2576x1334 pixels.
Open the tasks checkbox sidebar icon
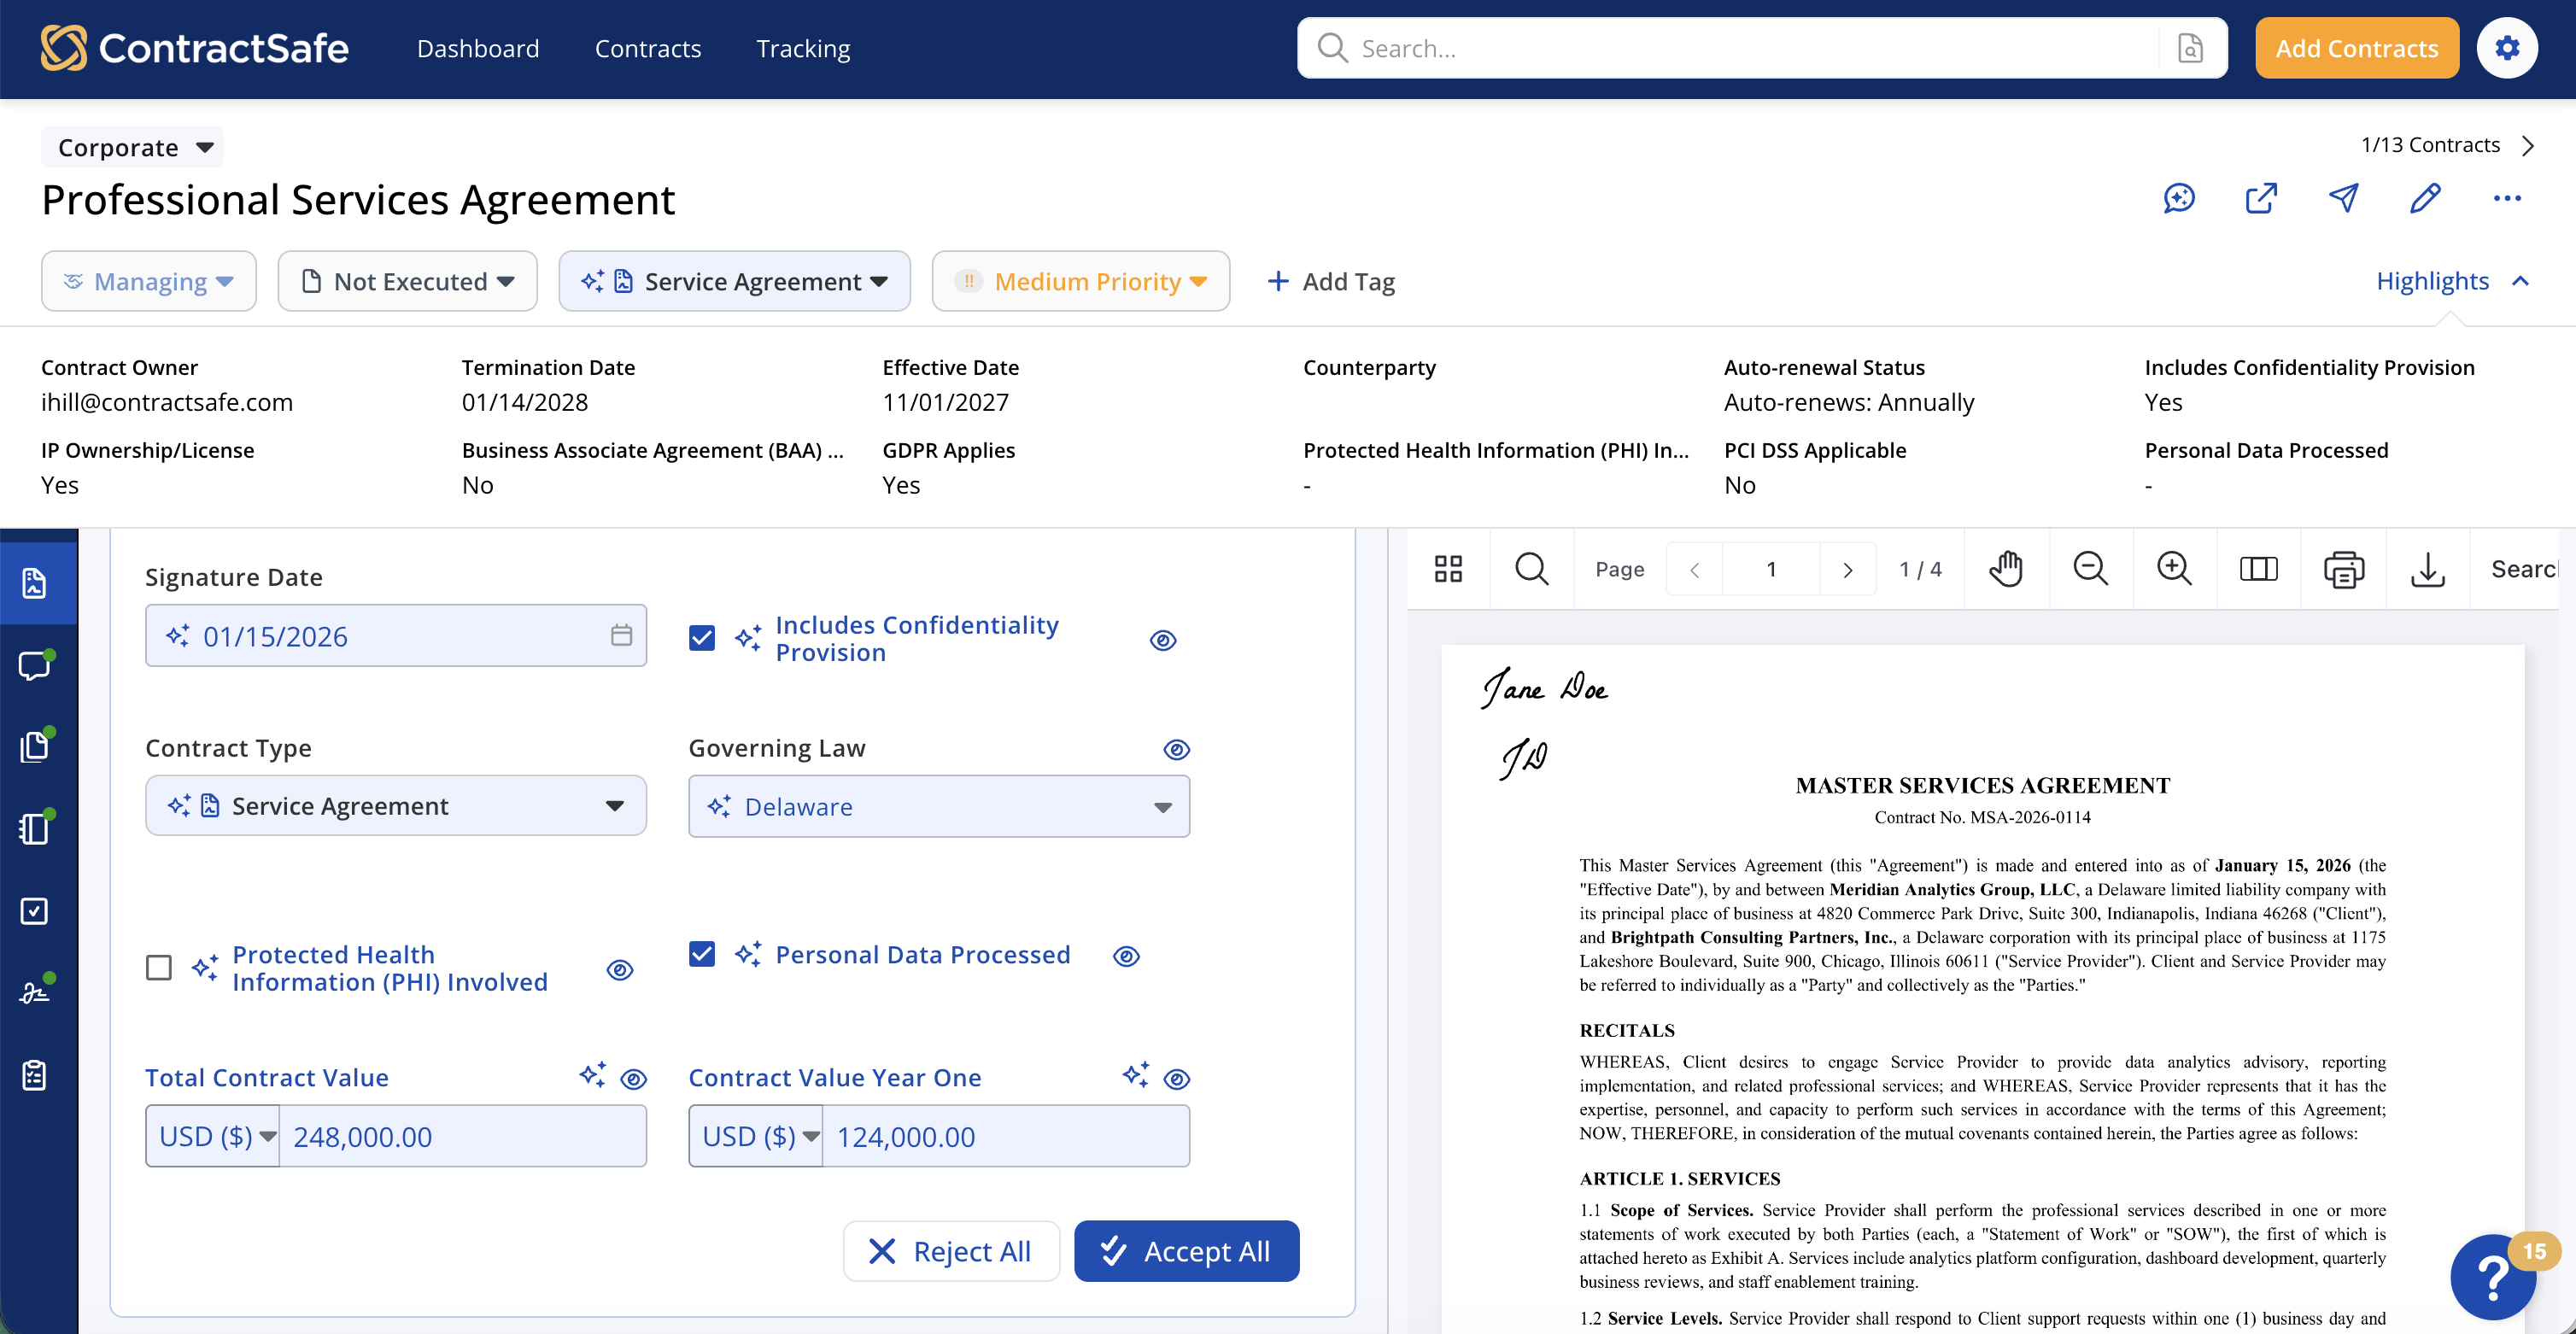35,911
